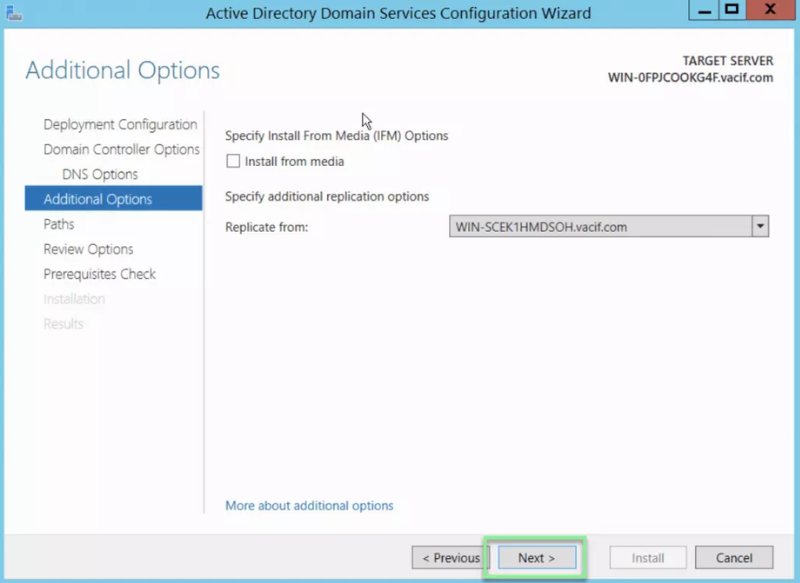Open the Domain Controller Options step

coord(120,149)
